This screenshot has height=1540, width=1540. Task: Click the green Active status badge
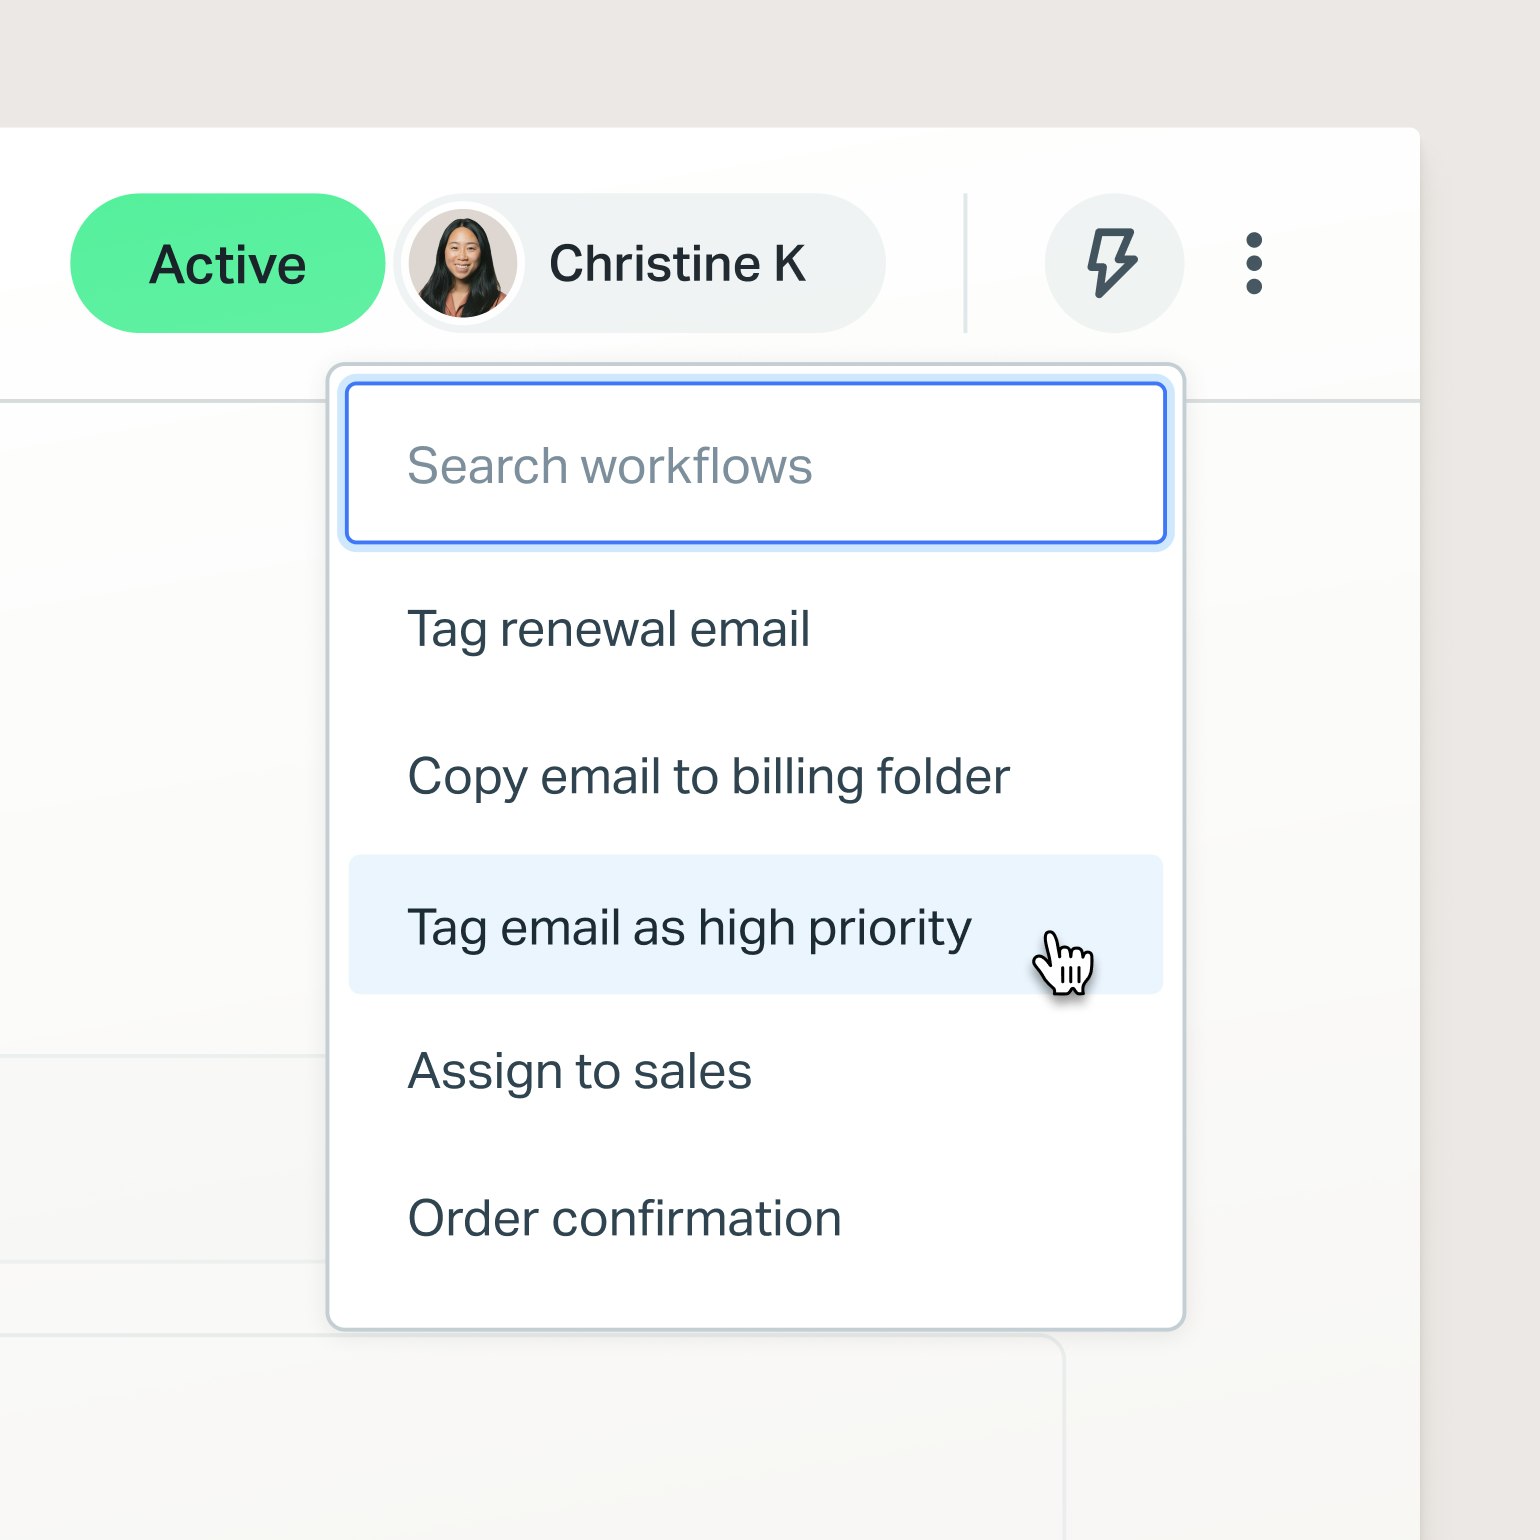coord(227,263)
